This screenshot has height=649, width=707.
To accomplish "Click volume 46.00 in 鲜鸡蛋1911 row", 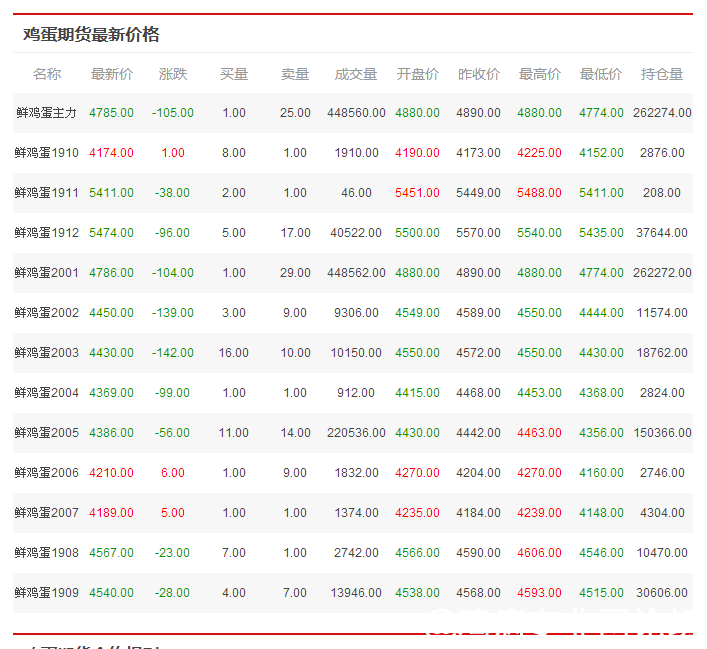I will [x=356, y=193].
